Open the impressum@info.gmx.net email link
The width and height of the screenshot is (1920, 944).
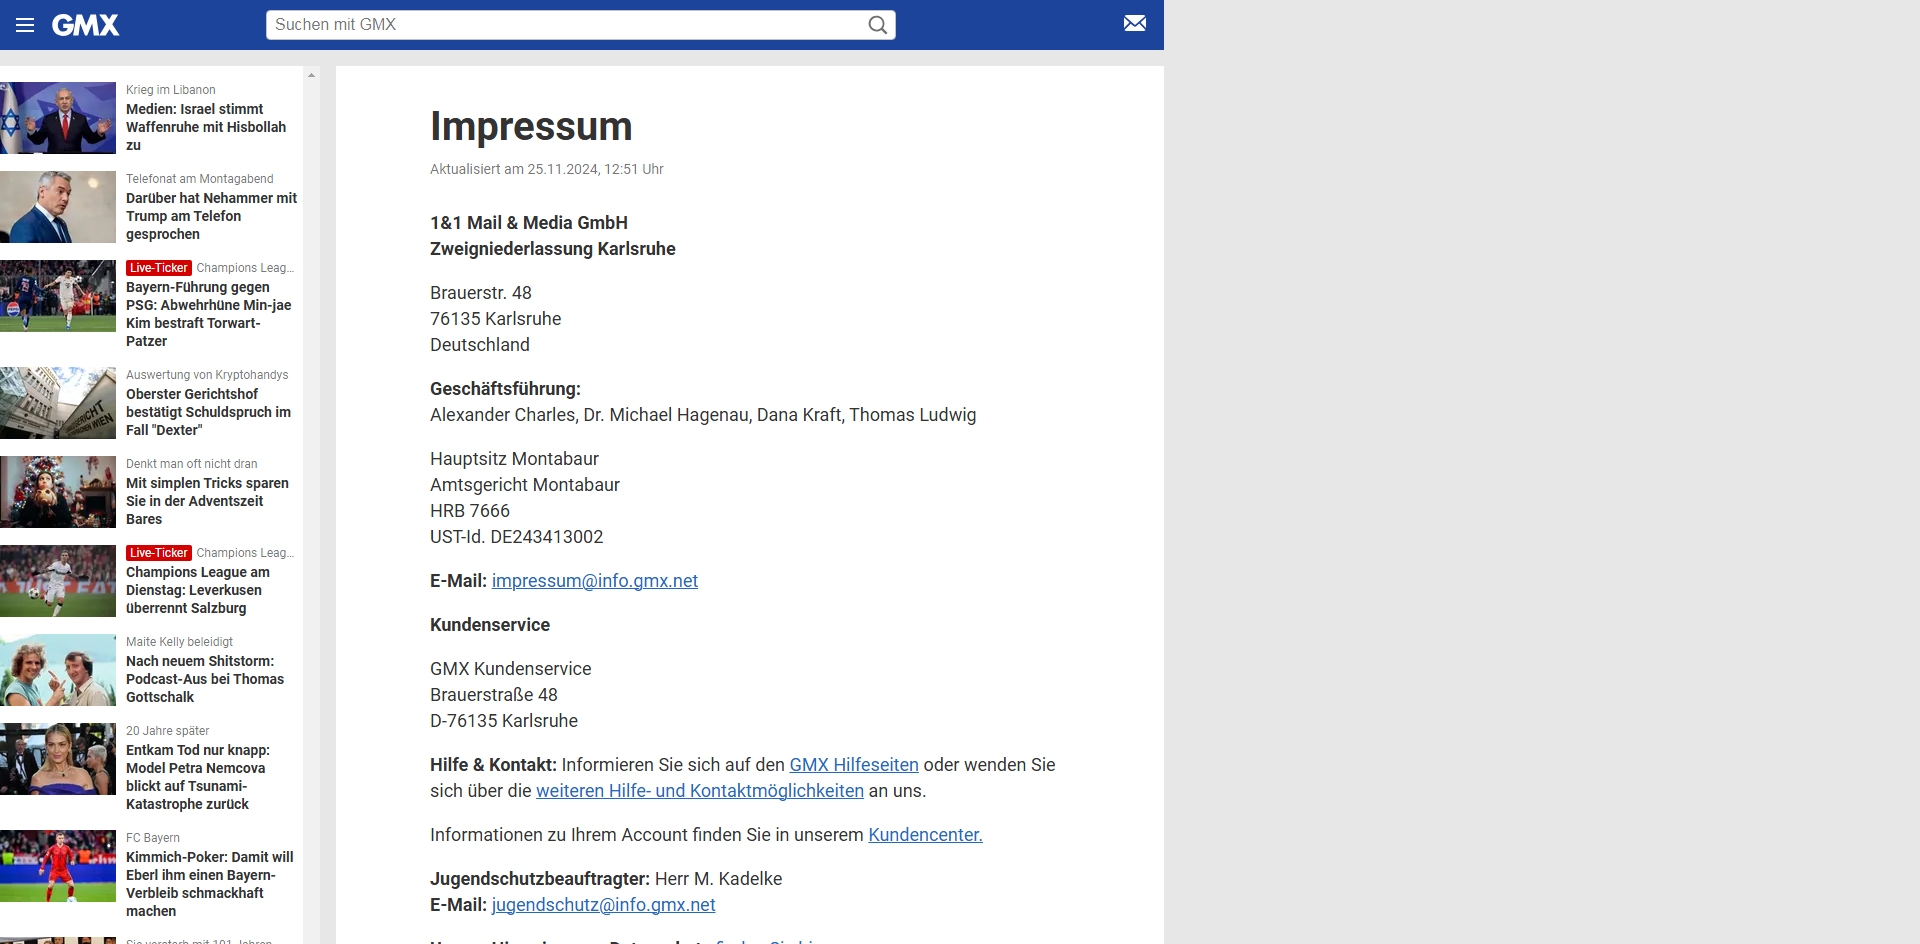point(595,581)
